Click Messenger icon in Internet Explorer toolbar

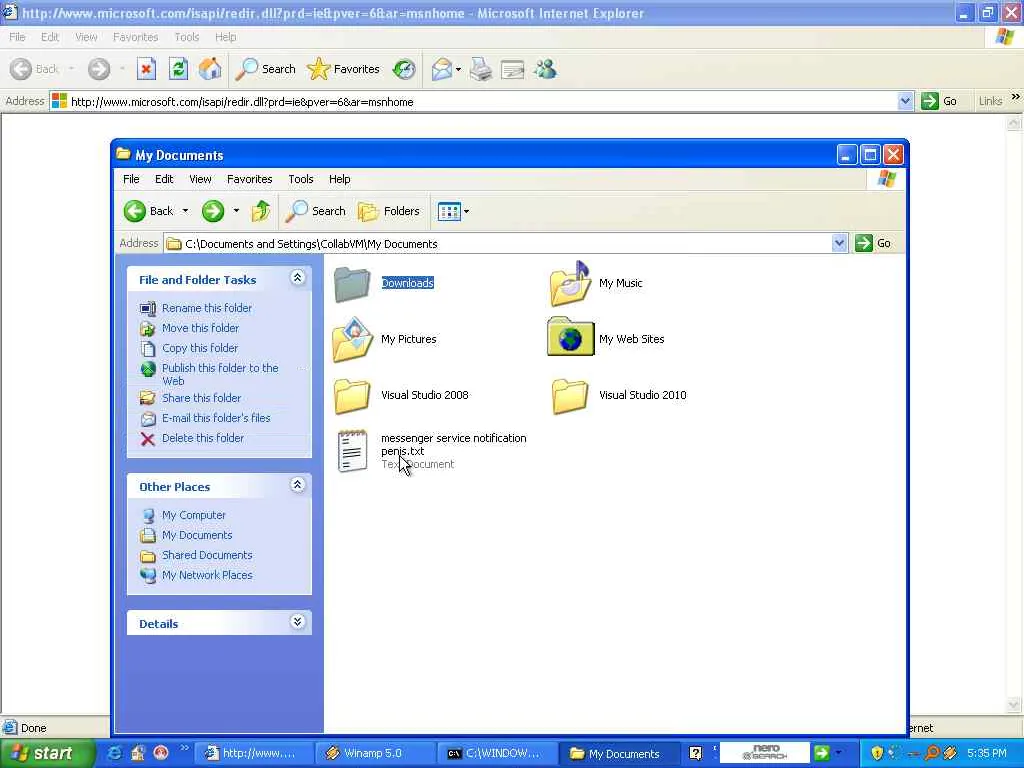(x=545, y=69)
